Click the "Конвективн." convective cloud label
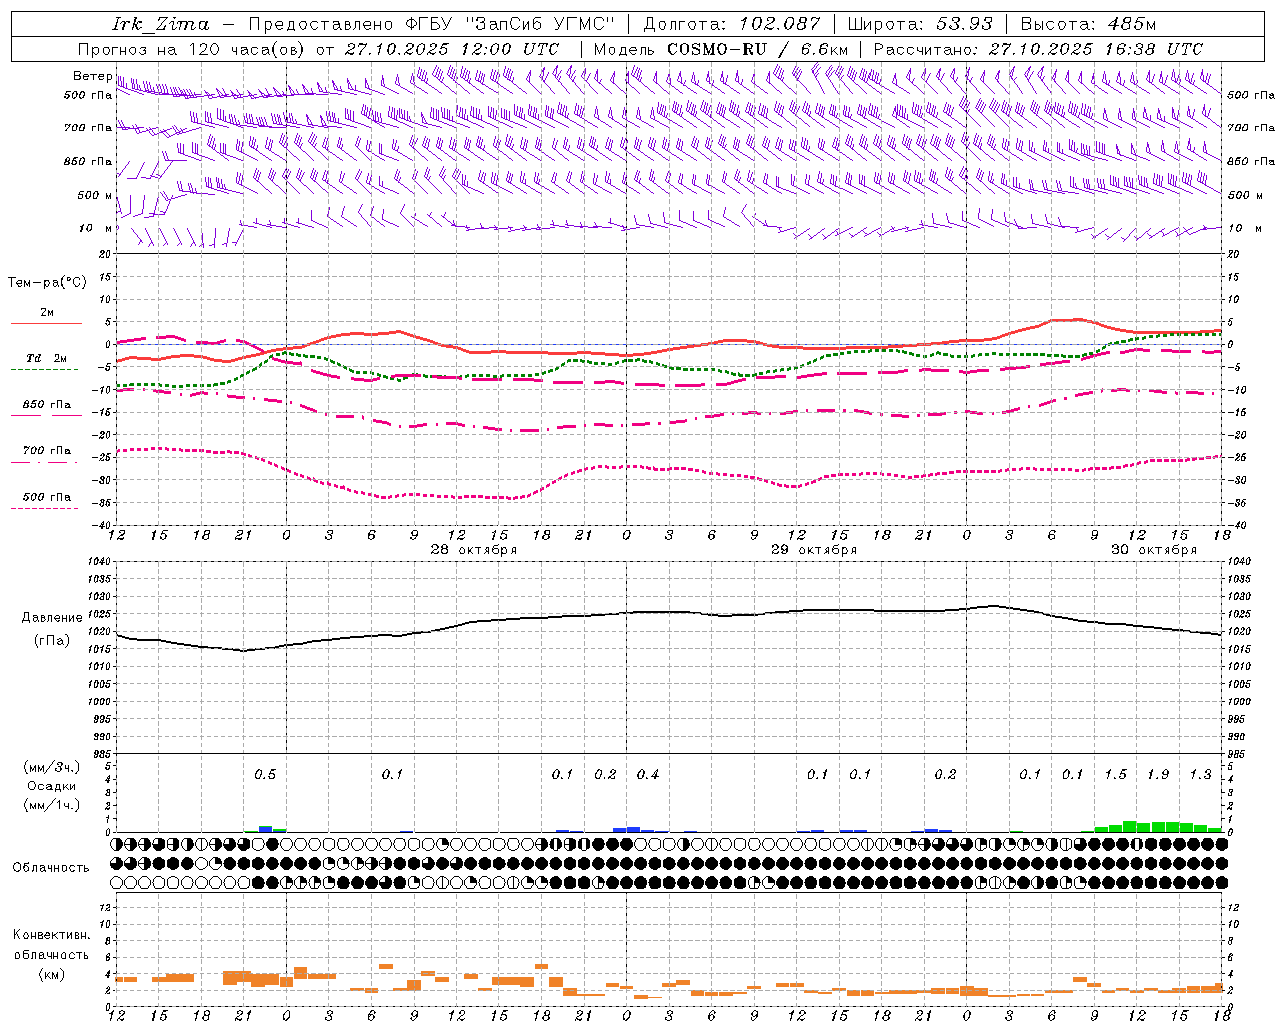1280x1024 pixels. (52, 935)
